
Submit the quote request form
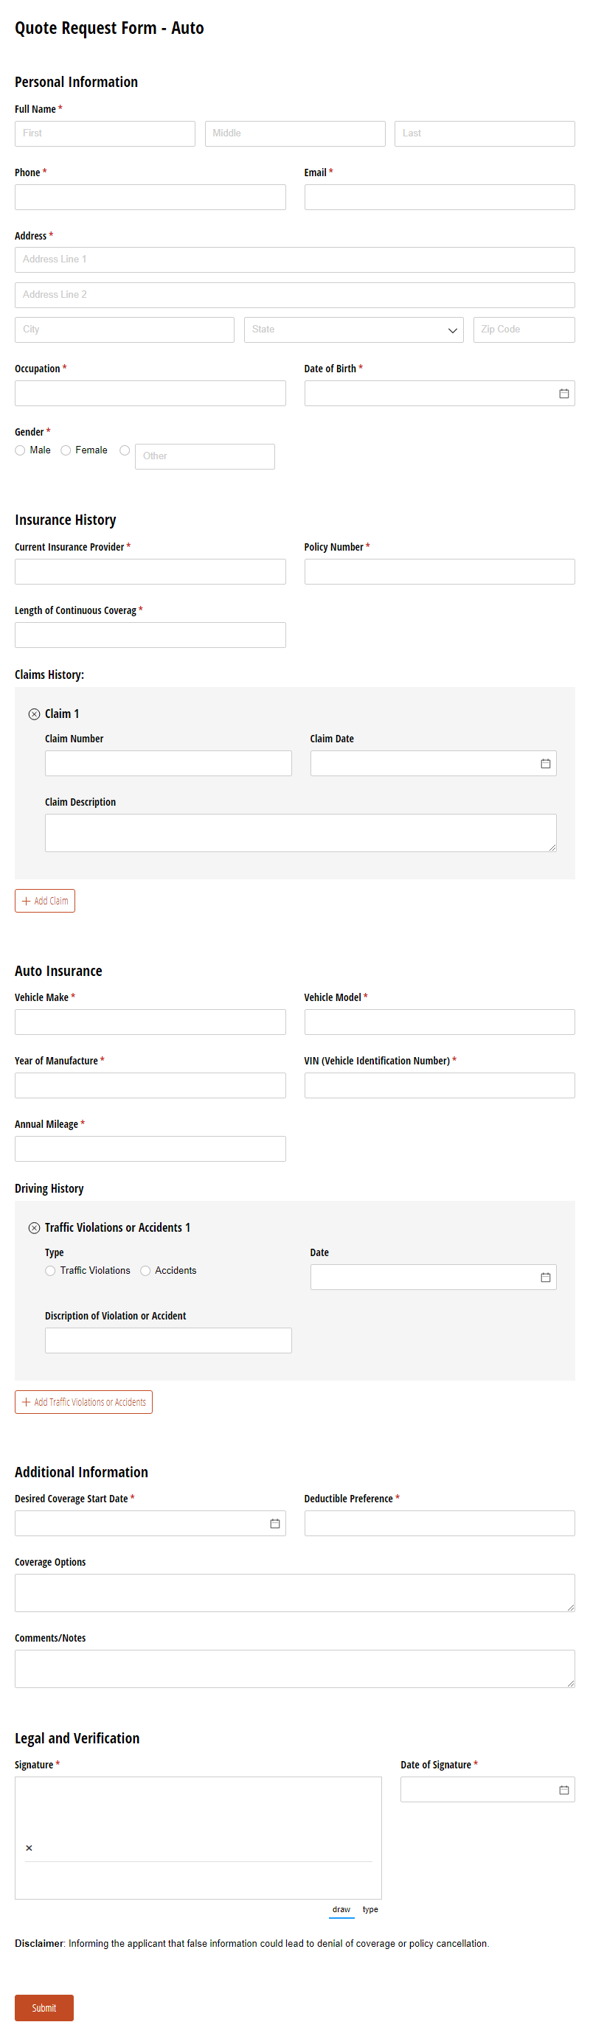[x=44, y=2008]
